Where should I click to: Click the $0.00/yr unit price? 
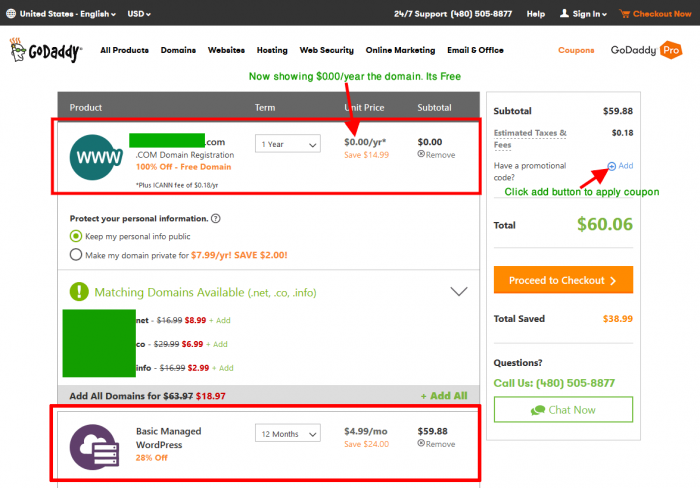(365, 142)
